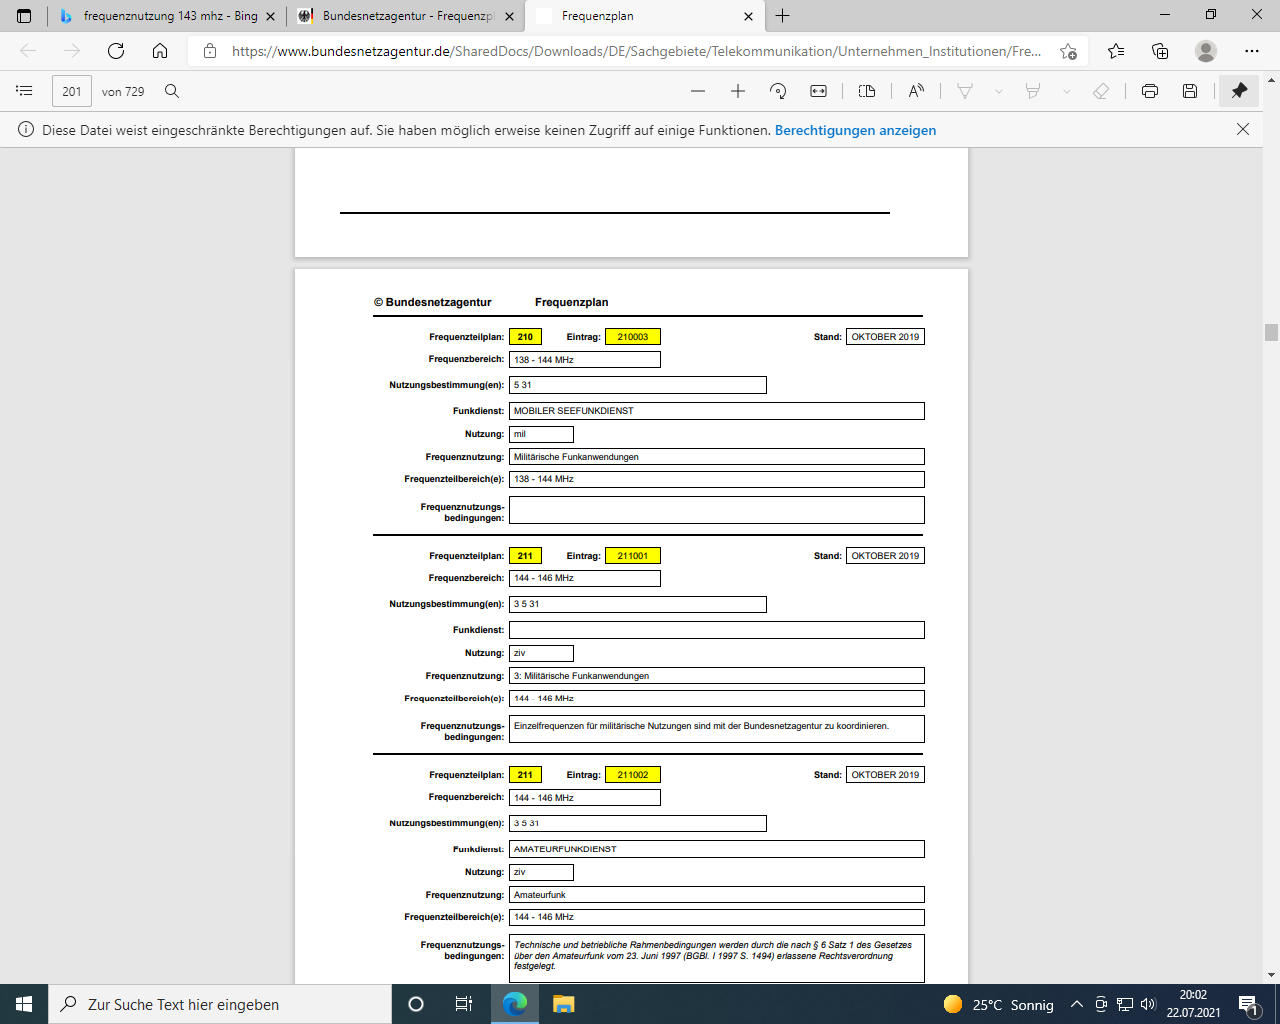Add this page to favorites
Image resolution: width=1280 pixels, height=1024 pixels.
coord(1068,51)
